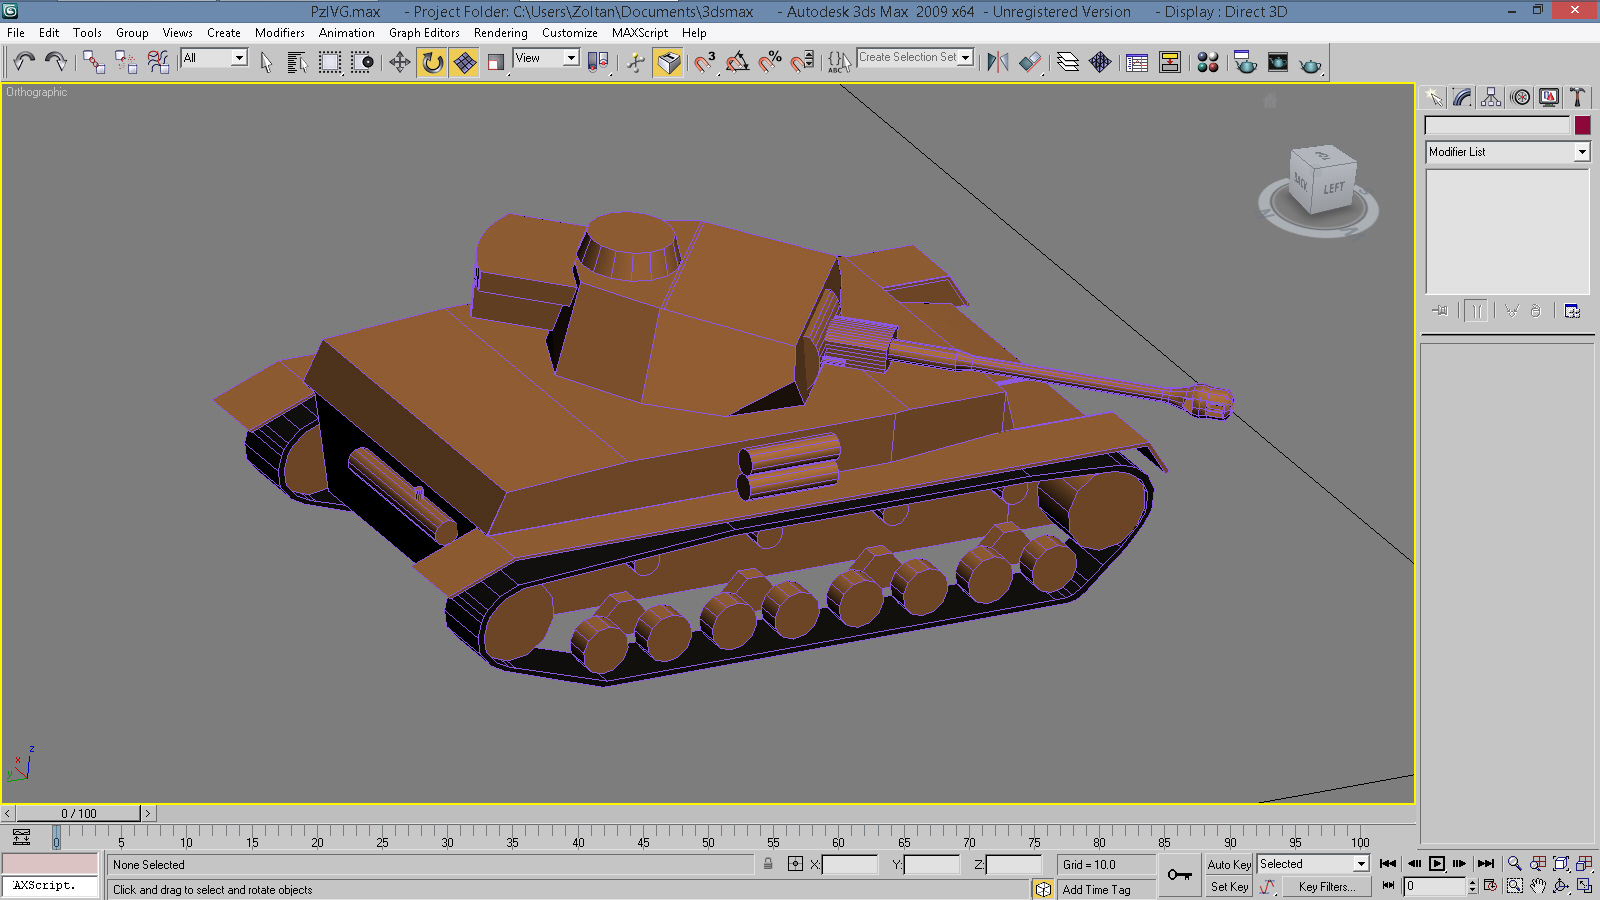Screen dimensions: 1600x900
Task: Open the File menu
Action: coord(16,33)
